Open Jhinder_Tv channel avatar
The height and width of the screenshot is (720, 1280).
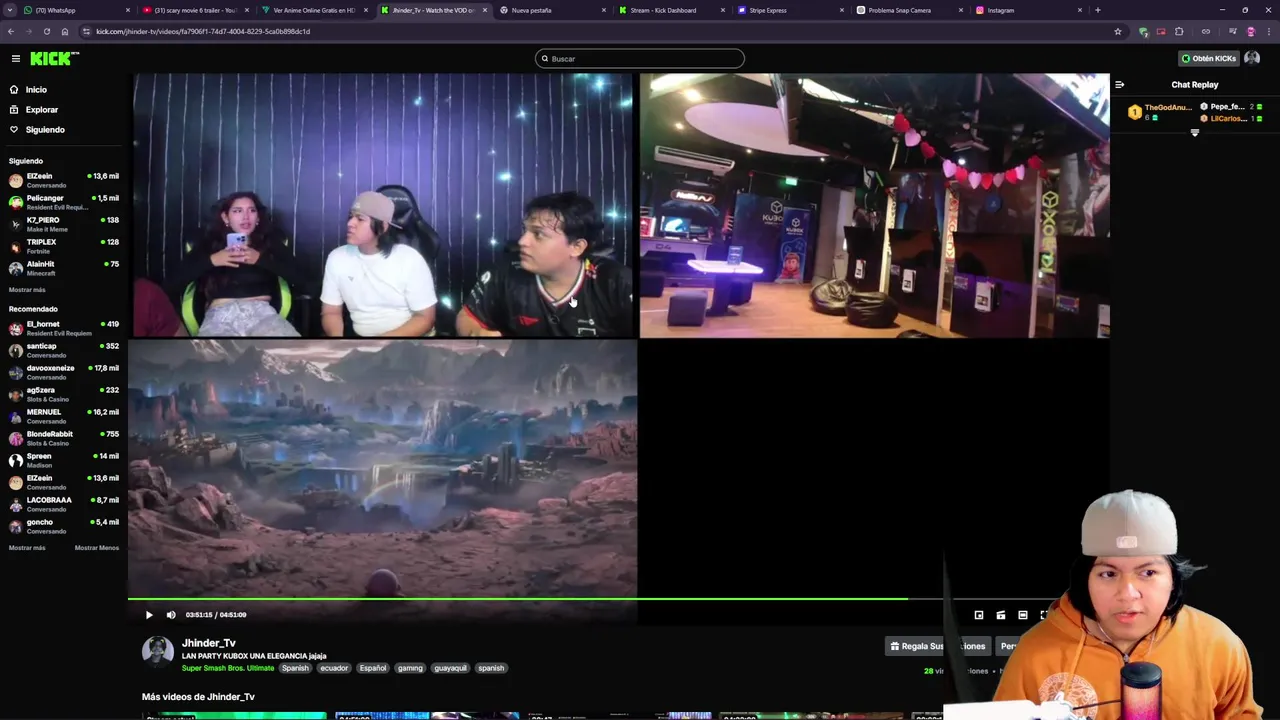point(158,651)
